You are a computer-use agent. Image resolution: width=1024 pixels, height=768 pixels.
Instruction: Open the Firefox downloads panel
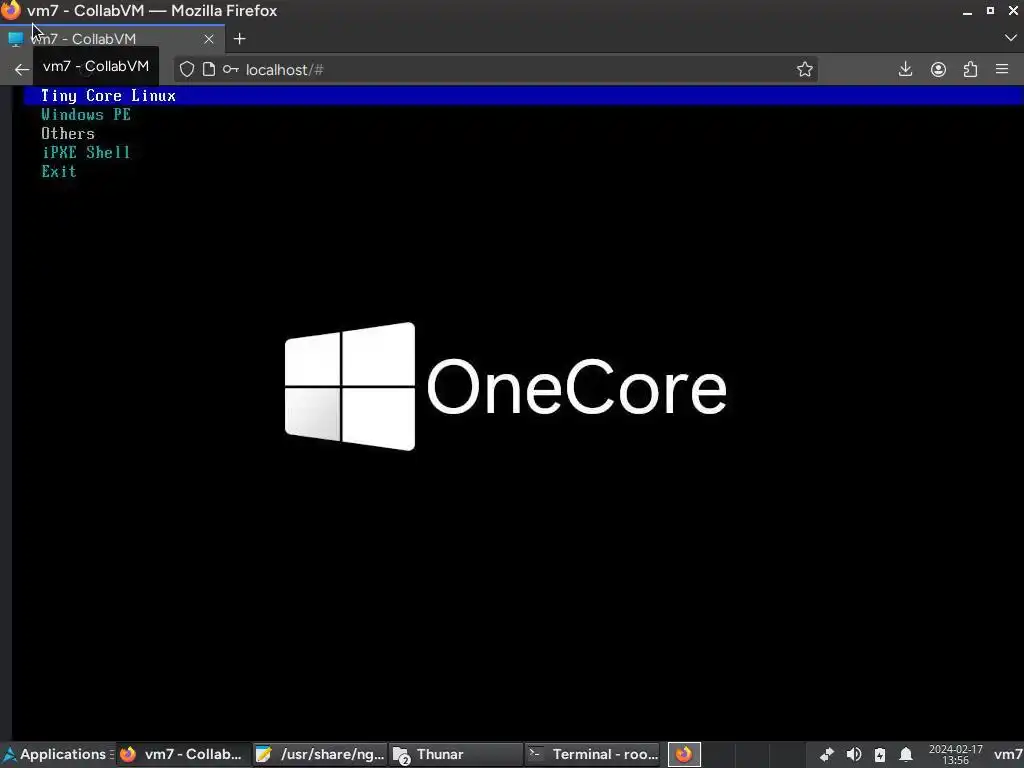905,69
